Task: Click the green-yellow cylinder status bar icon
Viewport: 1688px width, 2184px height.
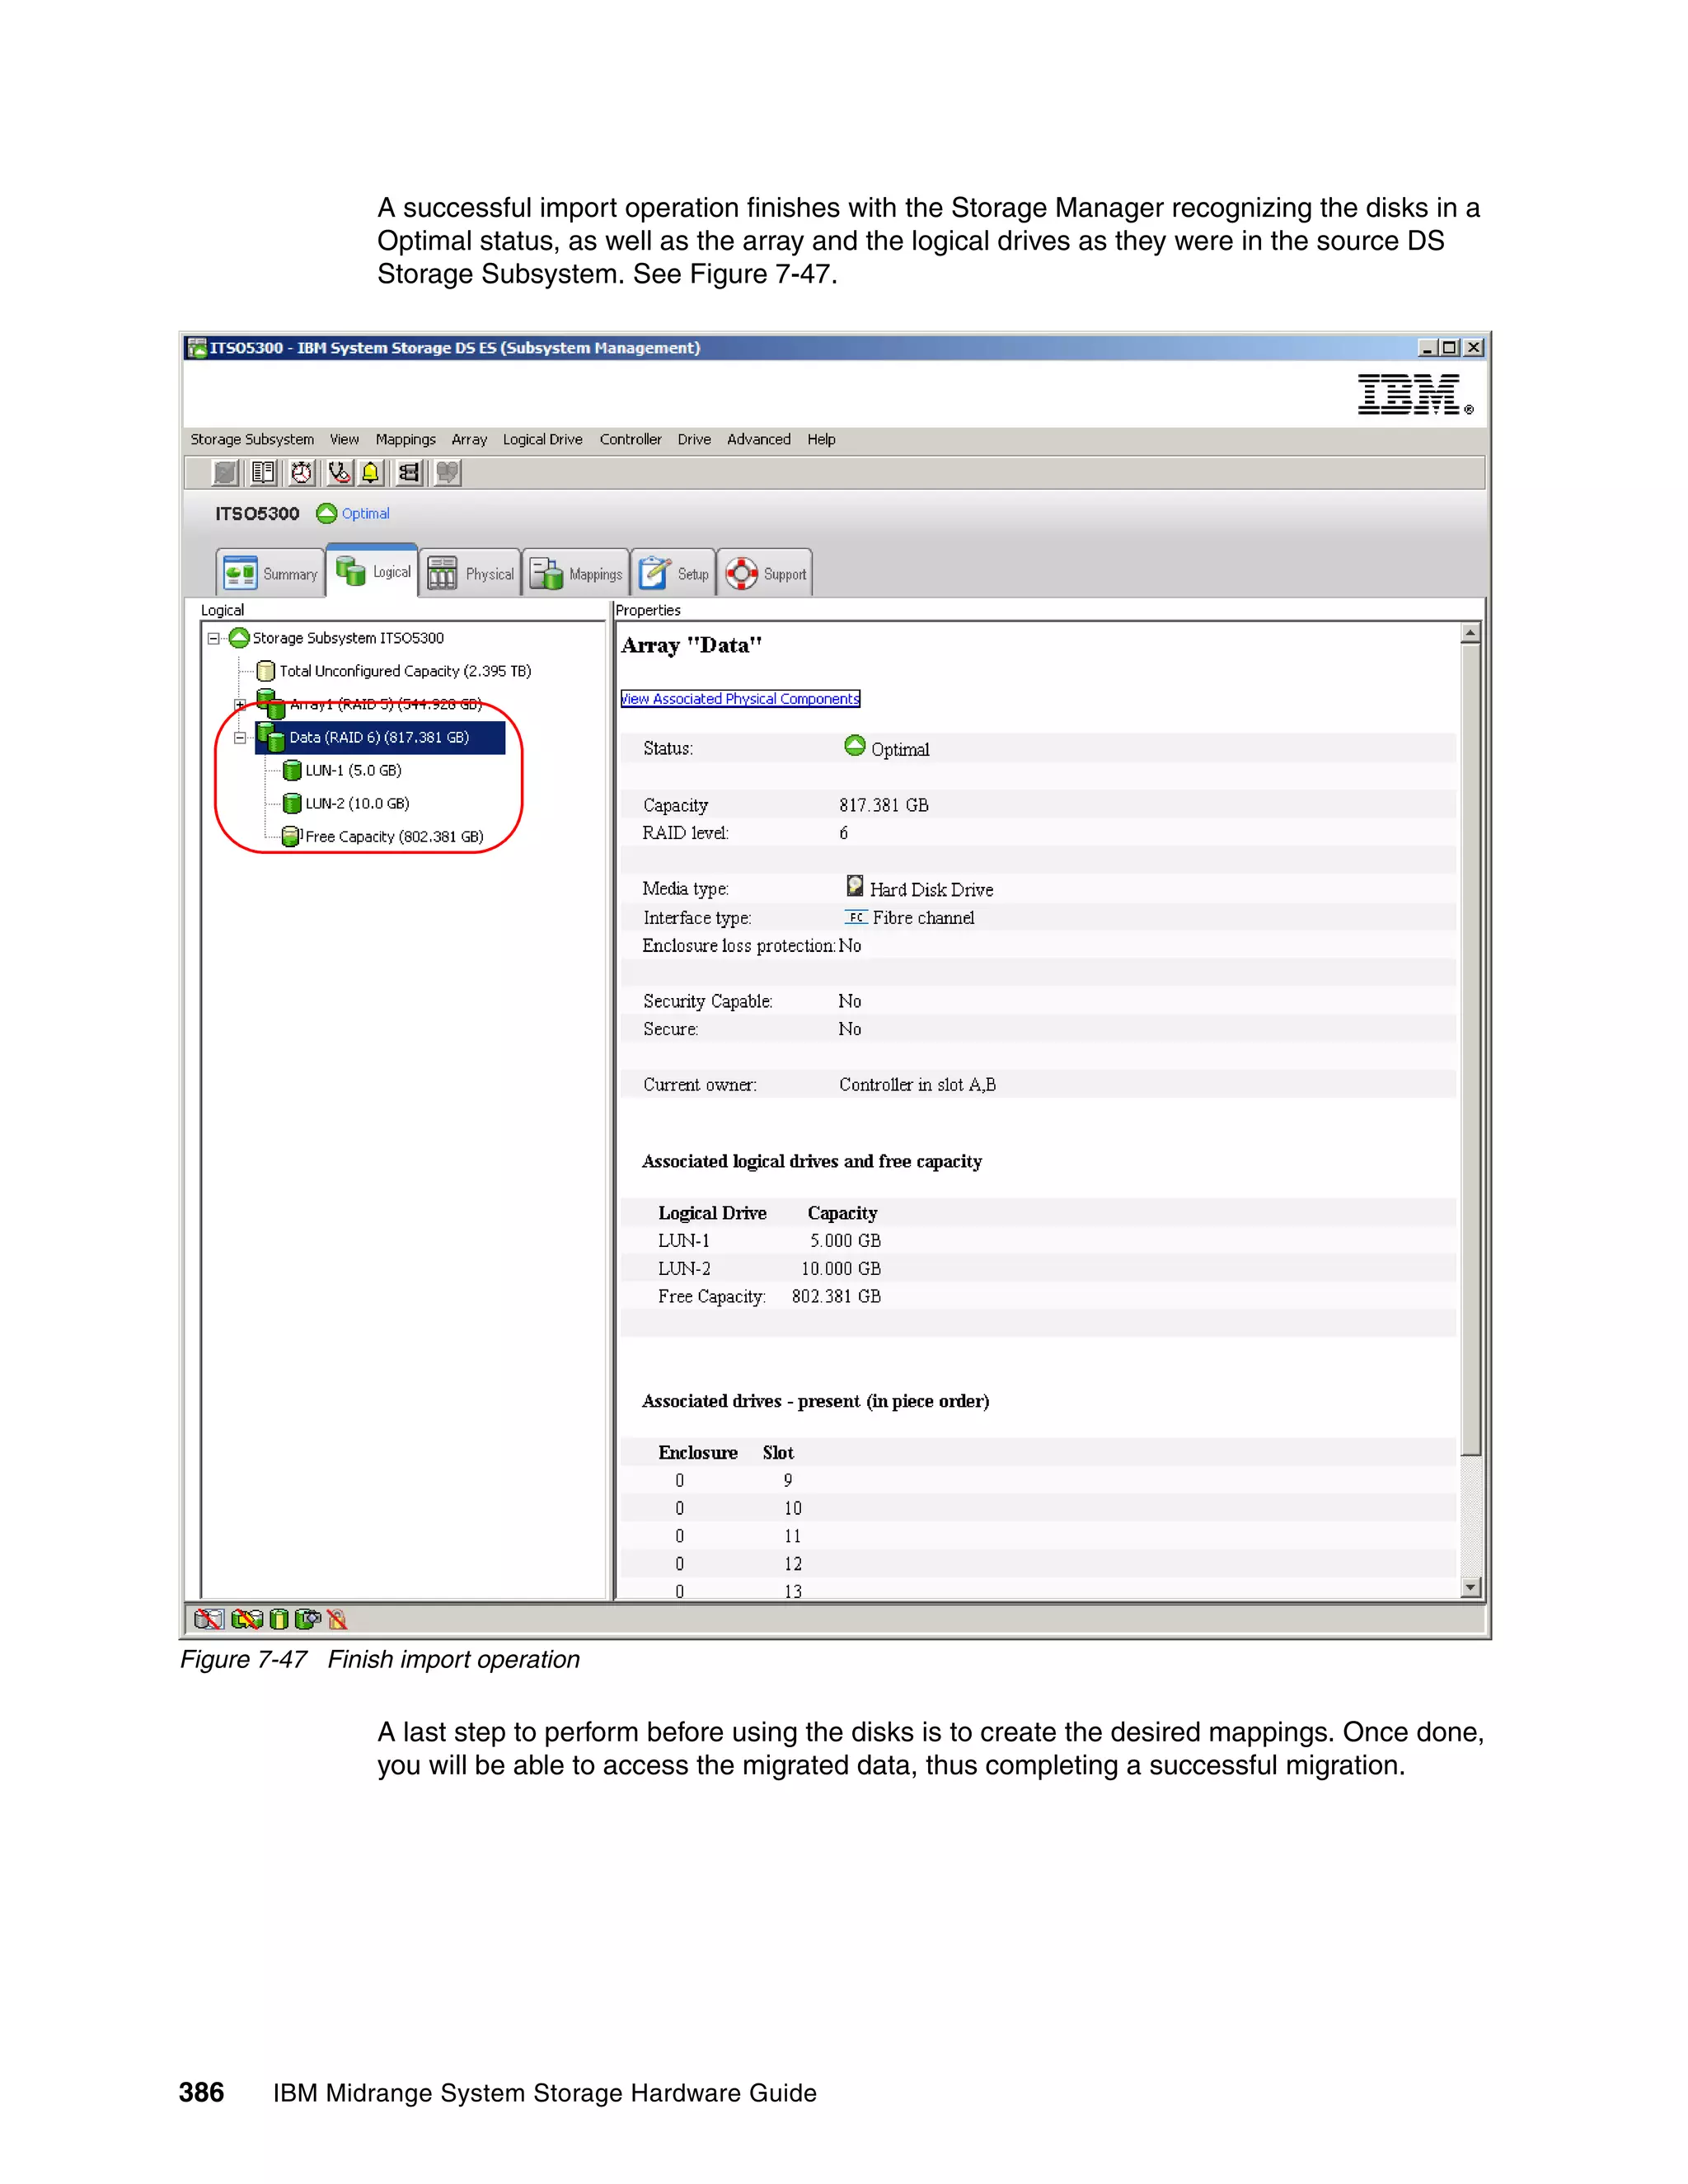Action: 279,1619
